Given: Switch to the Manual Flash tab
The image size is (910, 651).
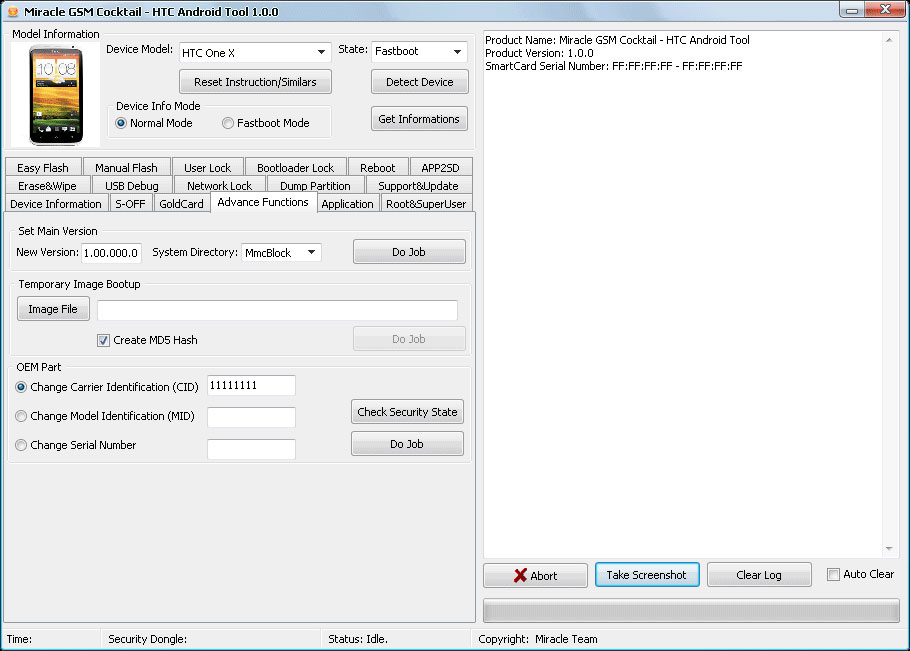Looking at the screenshot, I should click(126, 168).
